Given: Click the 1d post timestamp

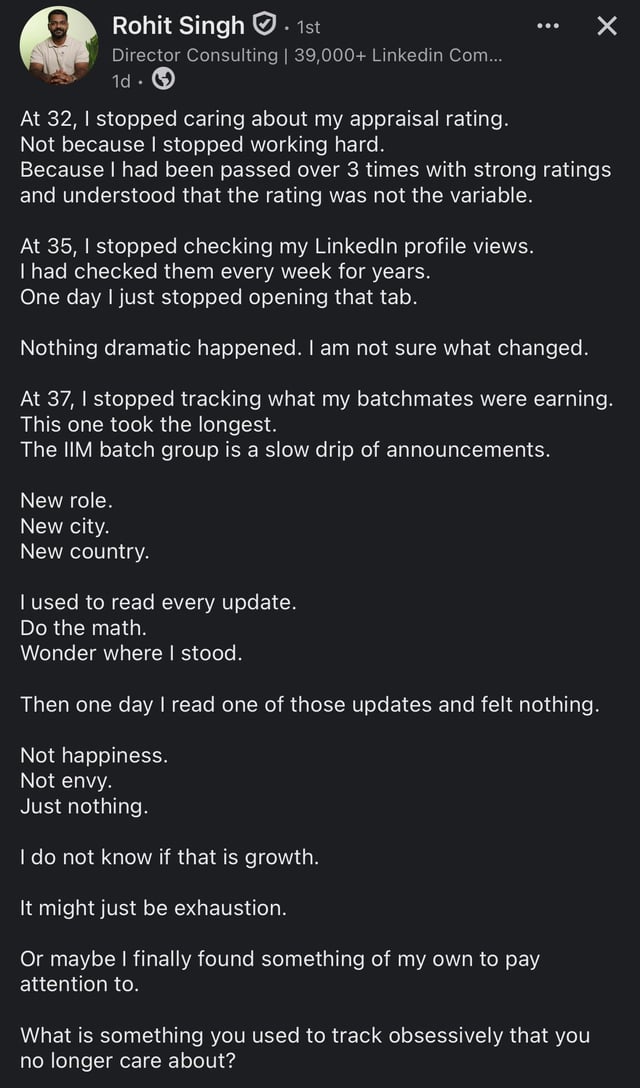Looking at the screenshot, I should coord(121,82).
